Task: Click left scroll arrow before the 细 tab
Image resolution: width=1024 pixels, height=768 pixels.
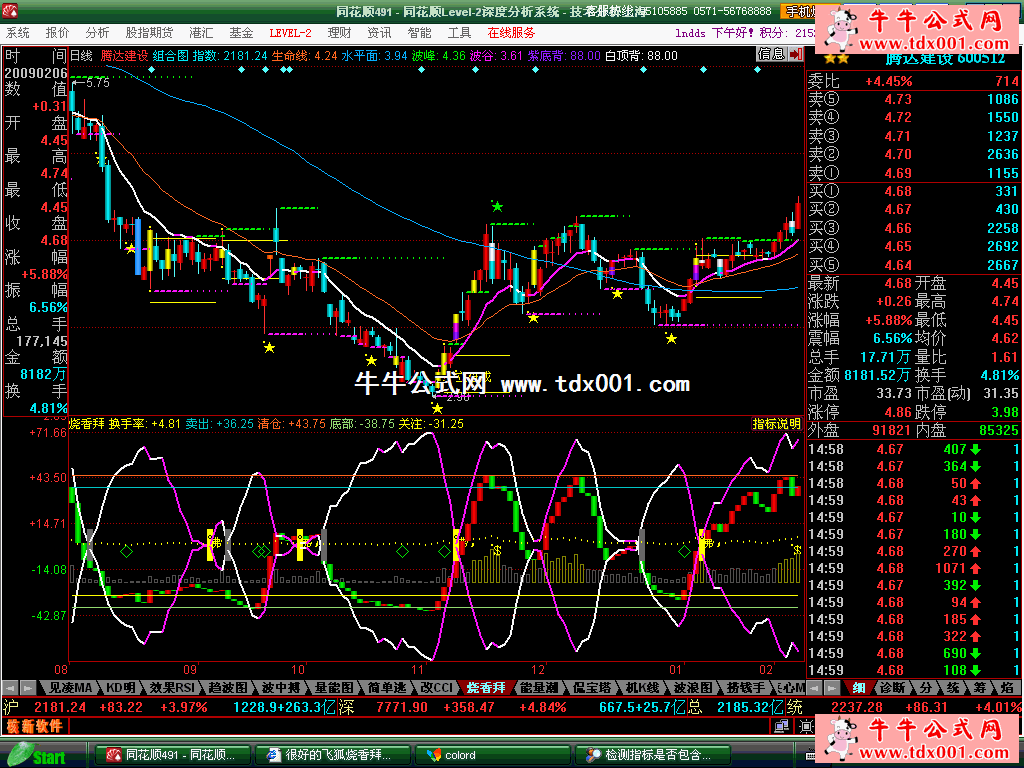Action: (x=816, y=688)
